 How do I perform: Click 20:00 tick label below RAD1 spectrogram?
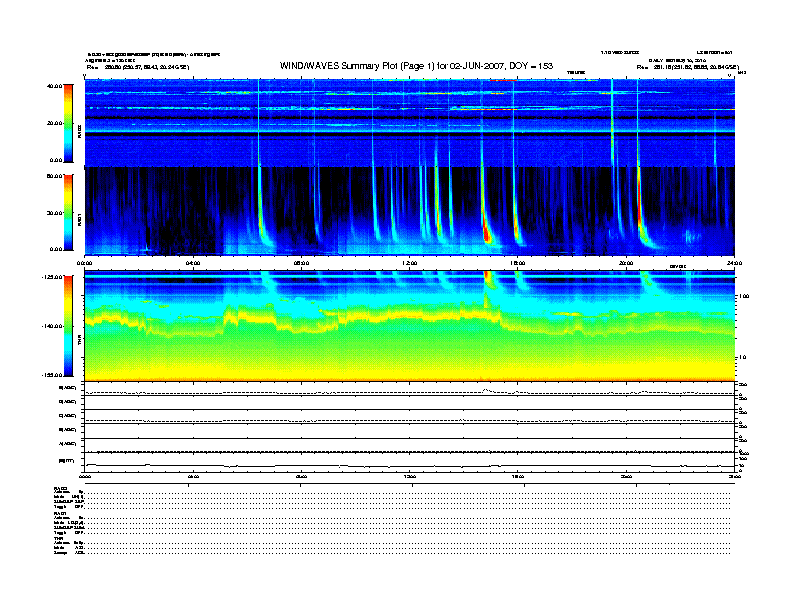626,263
